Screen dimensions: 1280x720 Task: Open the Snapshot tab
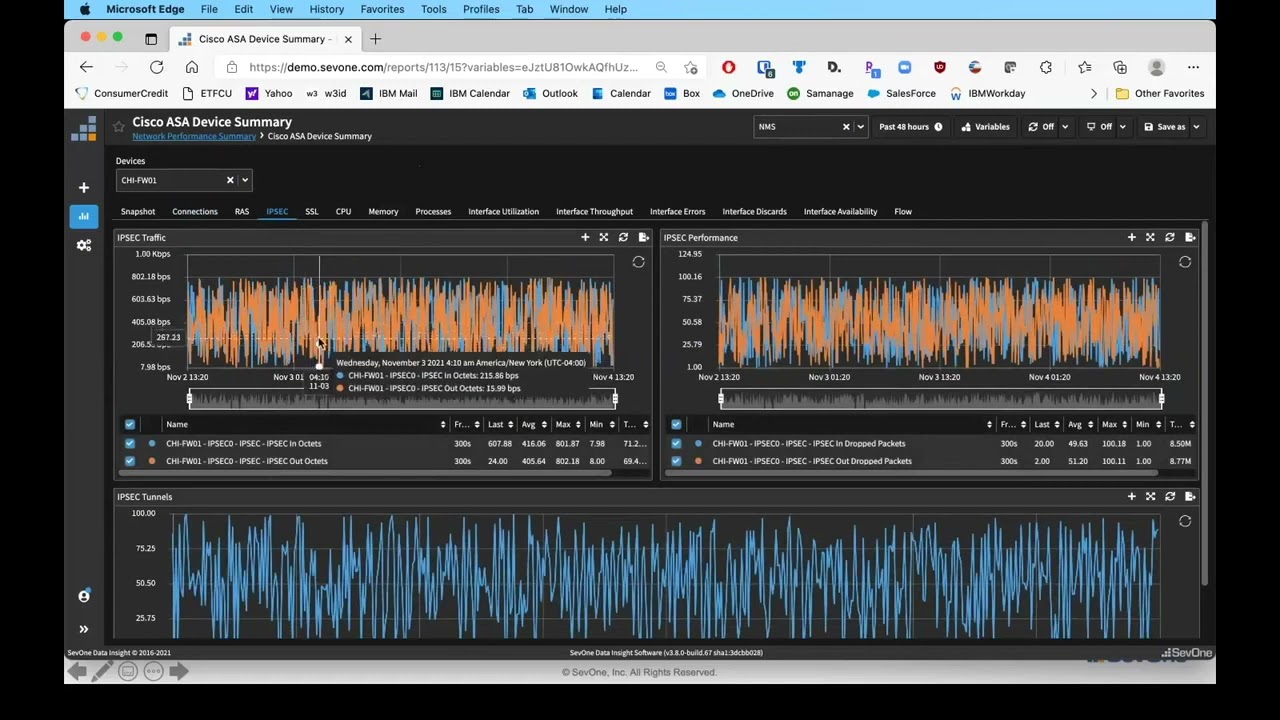pyautogui.click(x=138, y=212)
